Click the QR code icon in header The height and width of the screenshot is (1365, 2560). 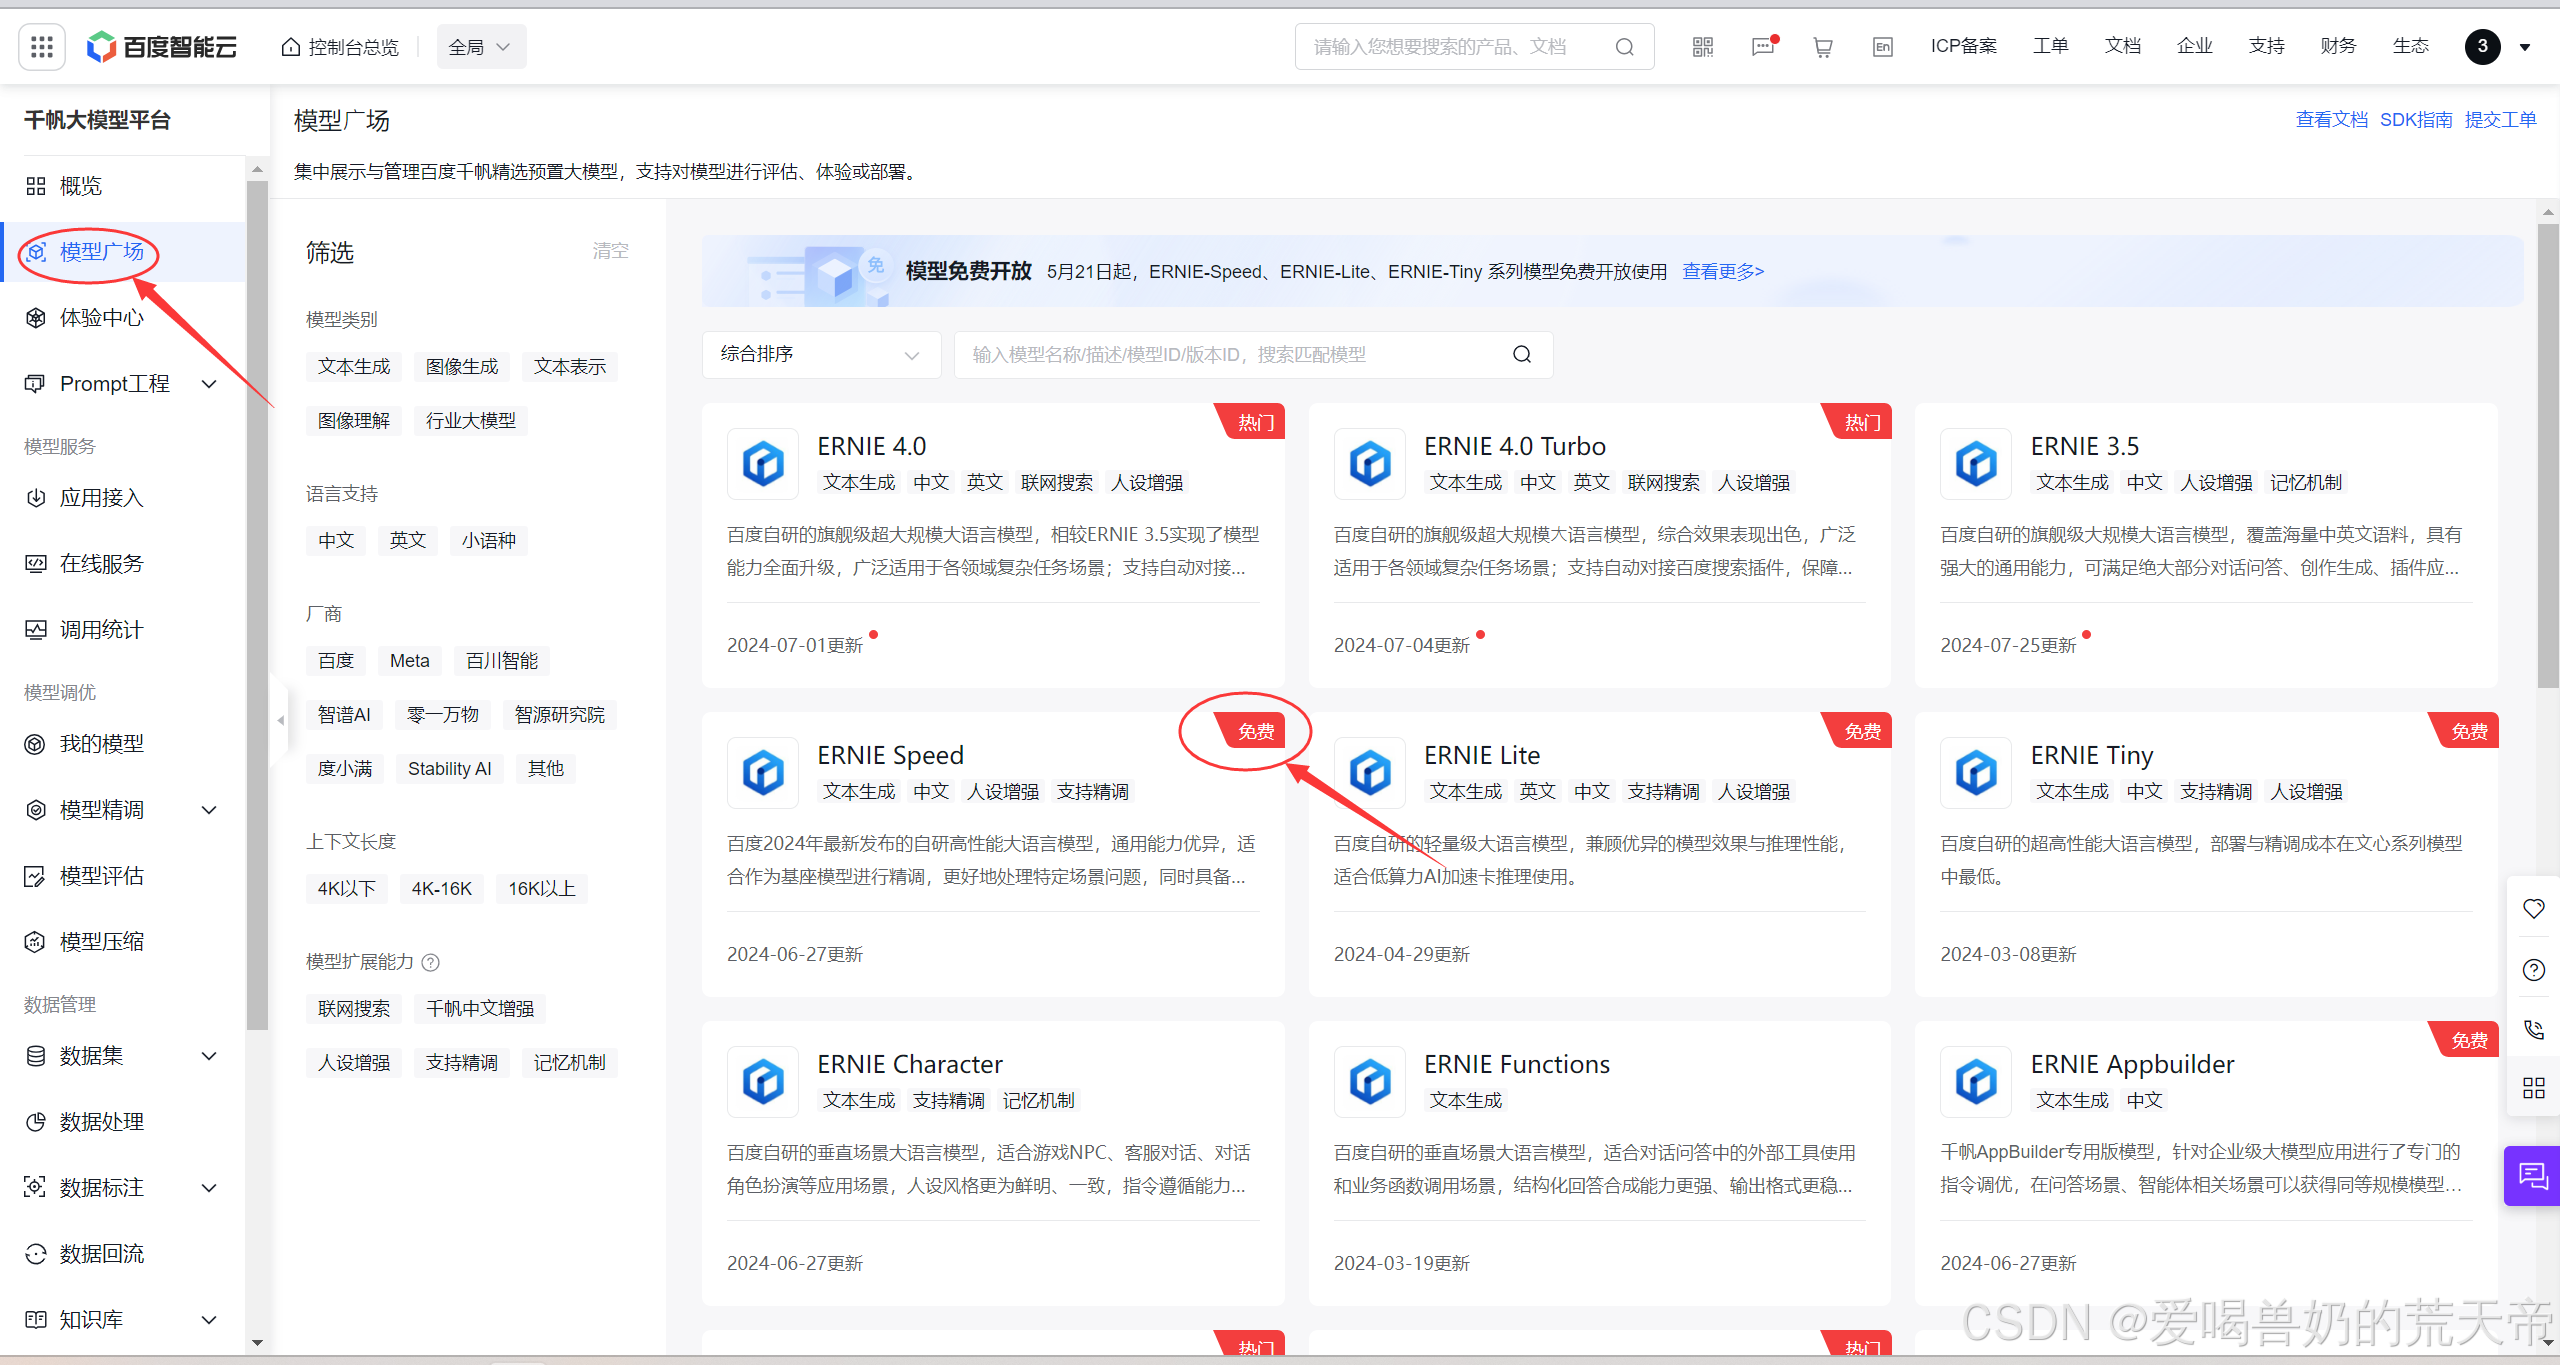pyautogui.click(x=1703, y=47)
